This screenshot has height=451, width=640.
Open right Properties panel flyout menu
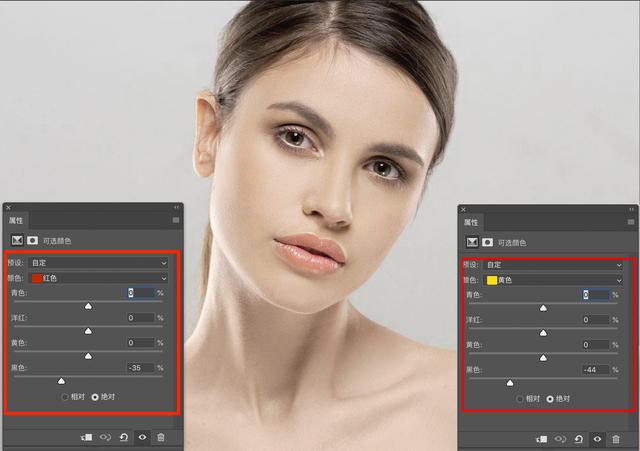point(631,221)
